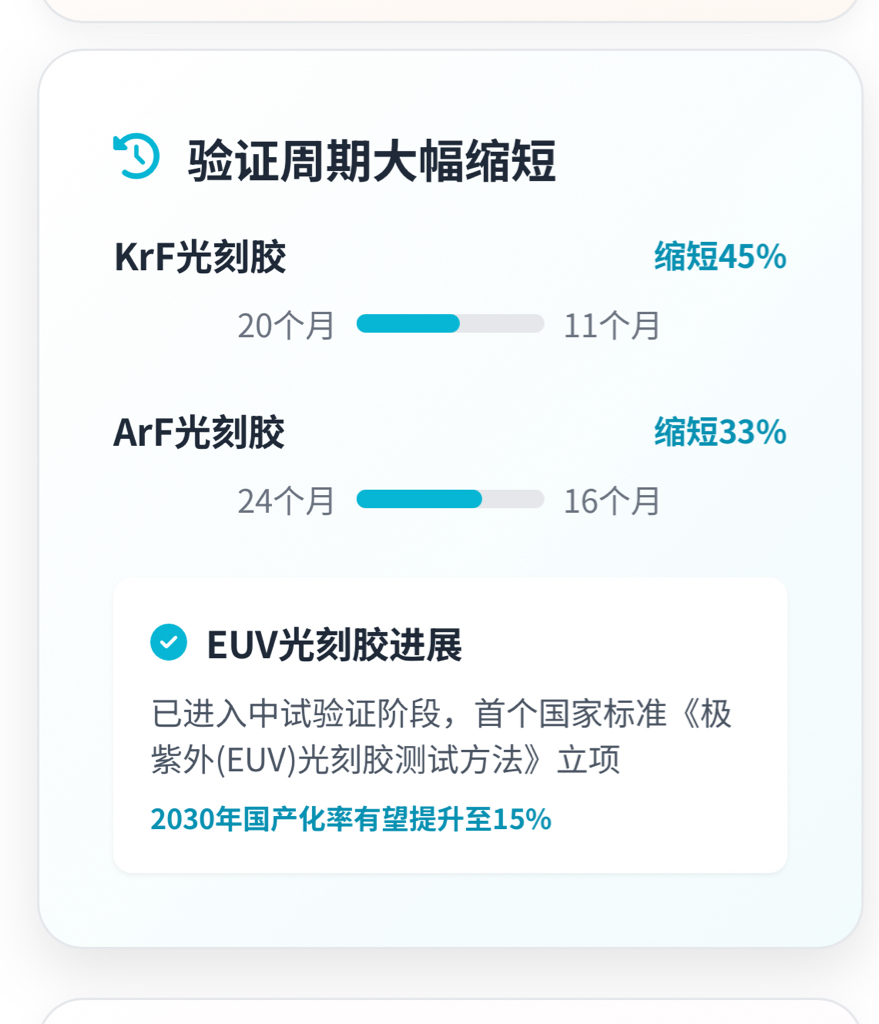Click the ArF progress bar
Screen dimensions: 879x1024
coord(451,499)
